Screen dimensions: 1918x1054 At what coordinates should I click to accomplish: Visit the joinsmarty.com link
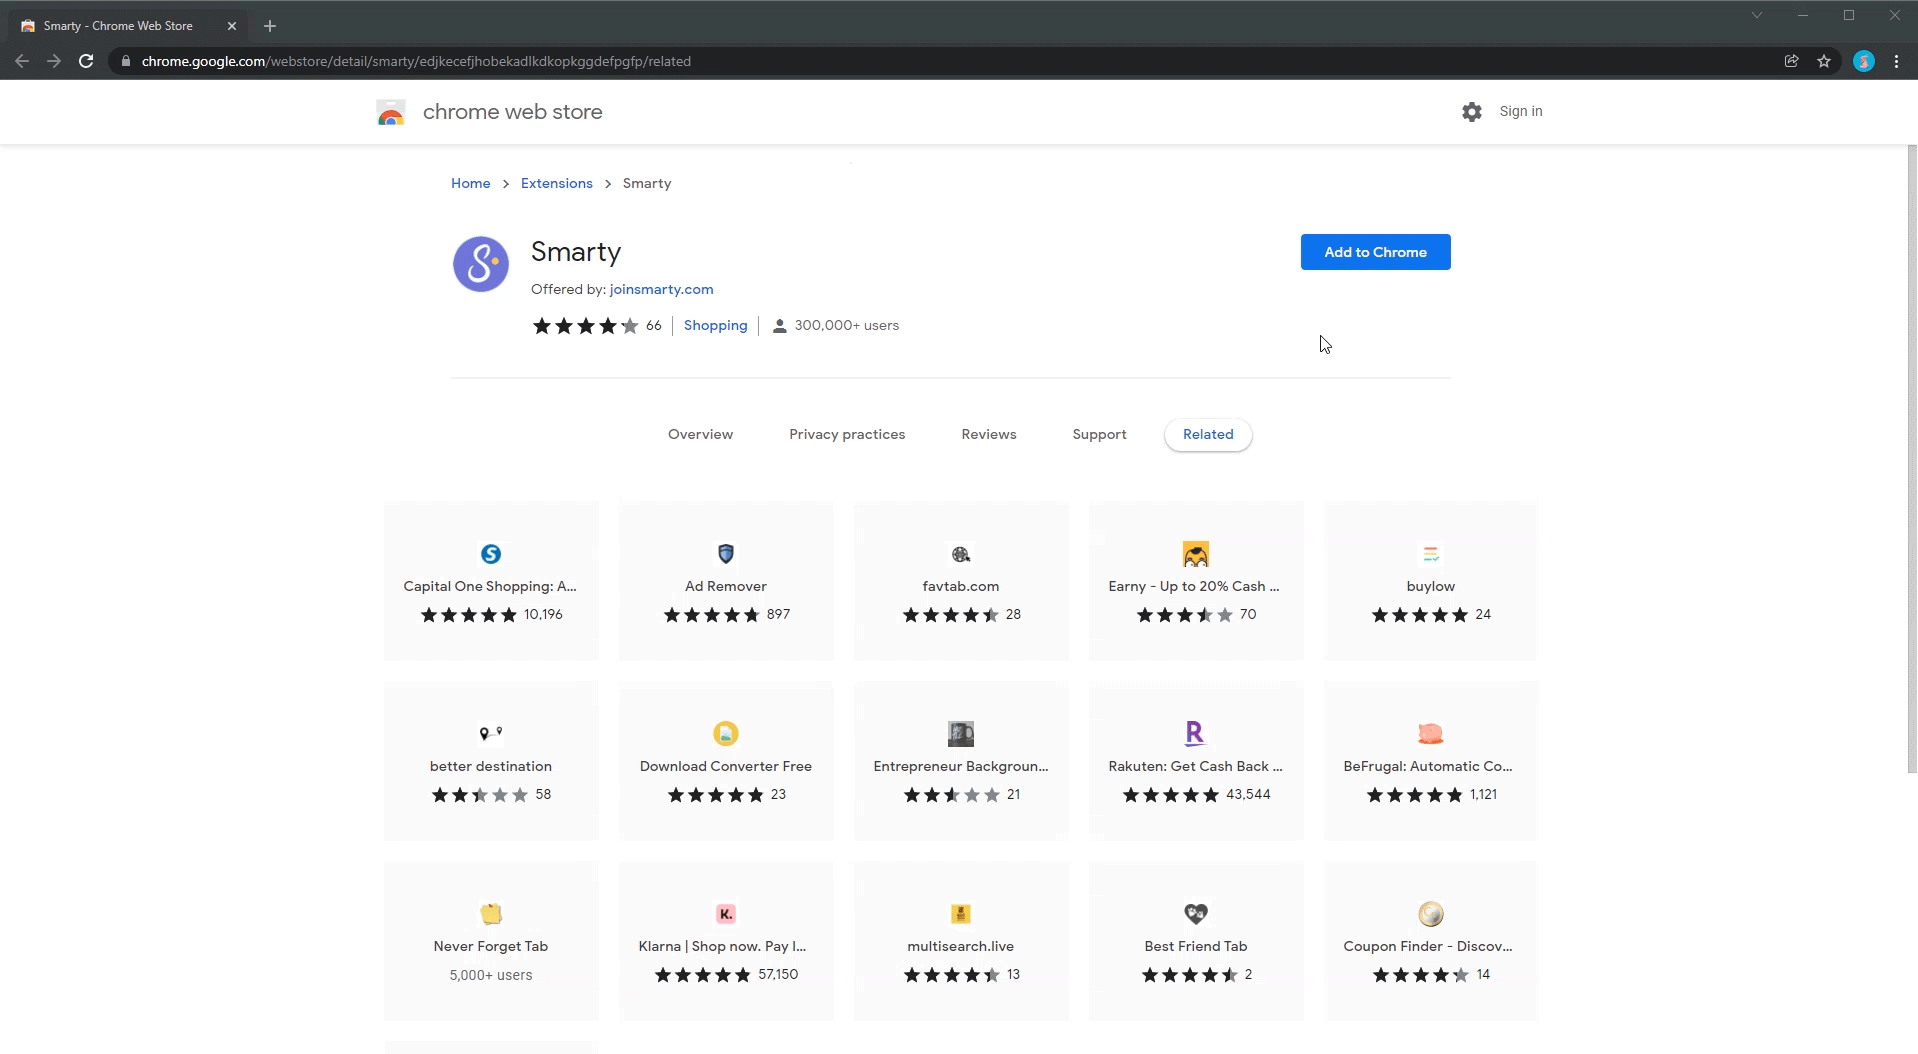tap(661, 289)
